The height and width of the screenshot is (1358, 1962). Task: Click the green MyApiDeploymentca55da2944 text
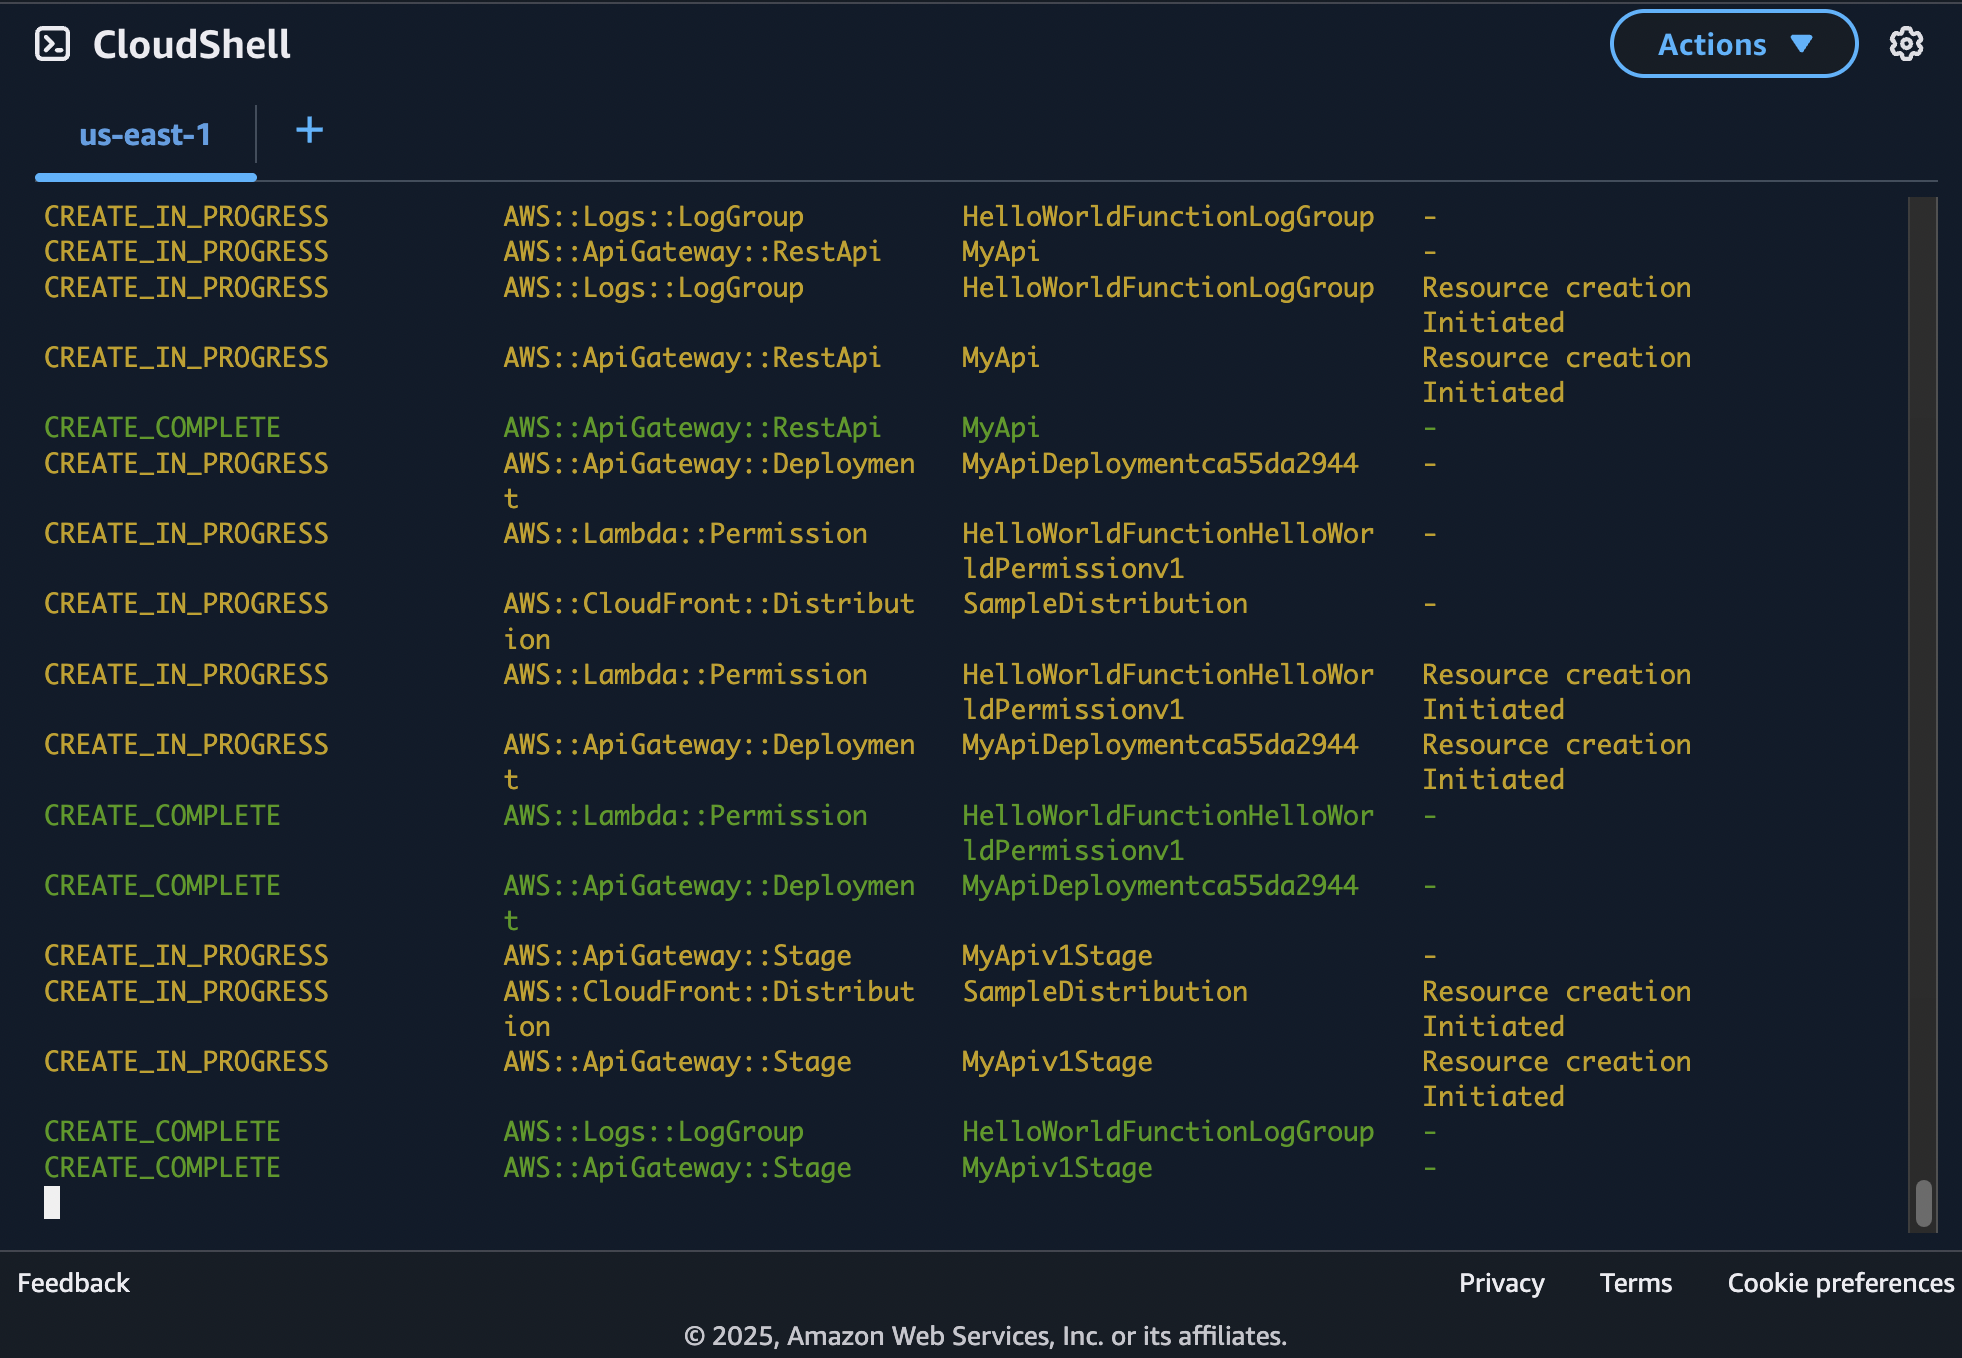[1159, 886]
